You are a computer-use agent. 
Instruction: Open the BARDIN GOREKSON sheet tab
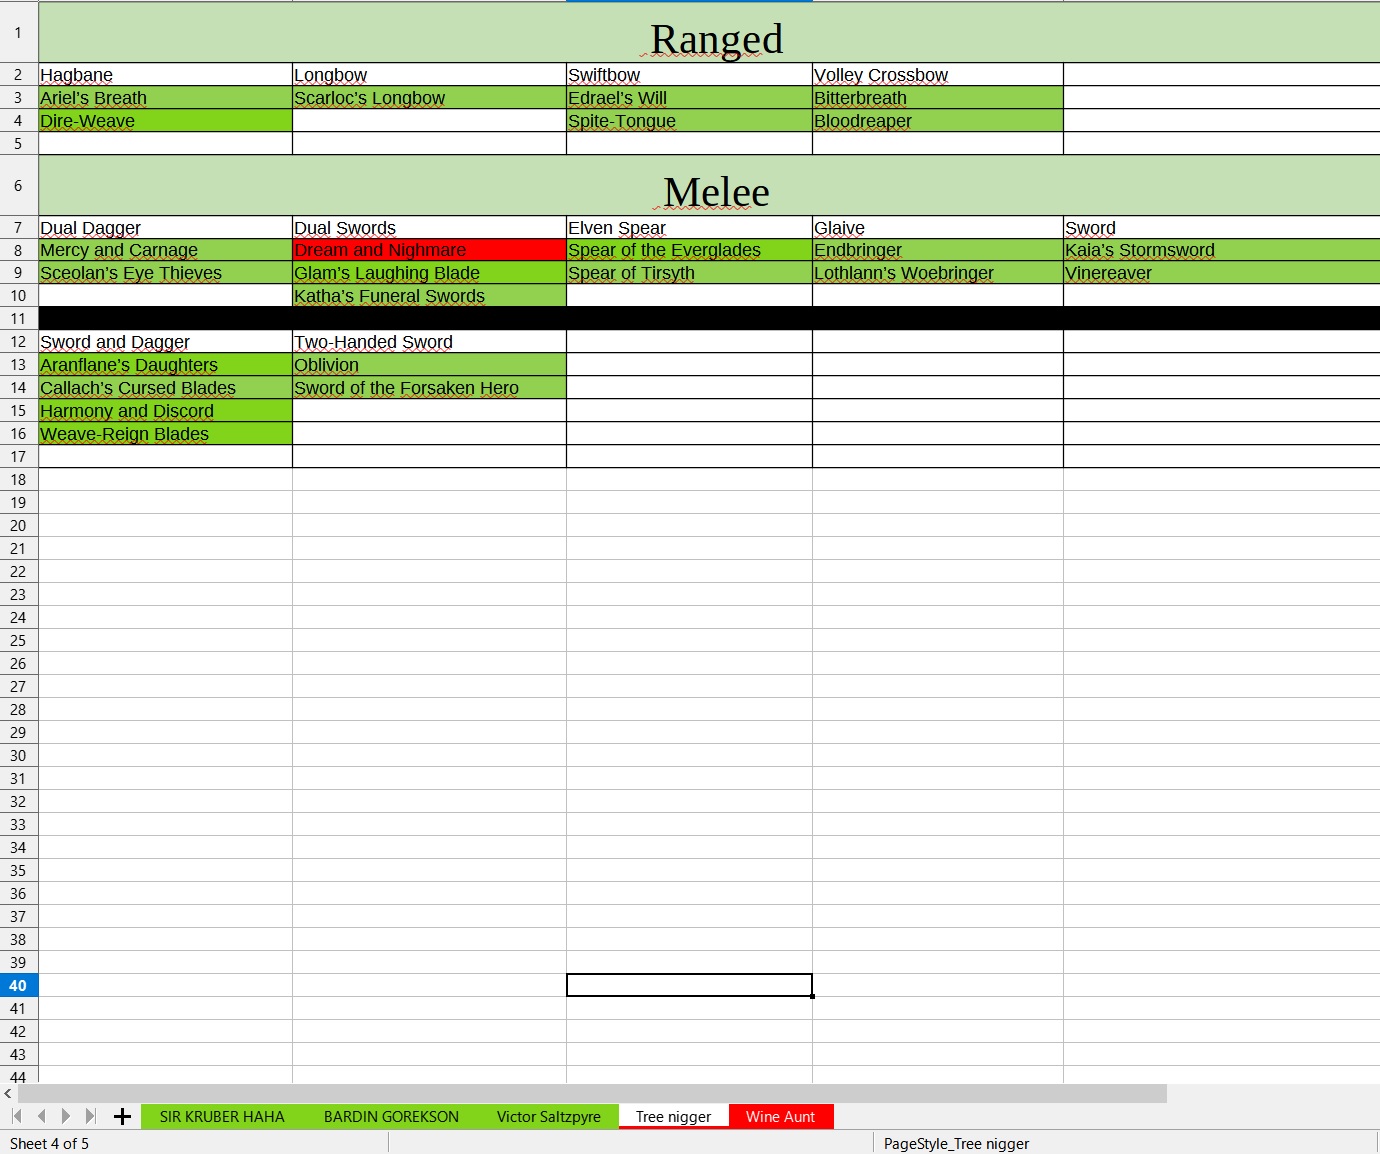[391, 1117]
